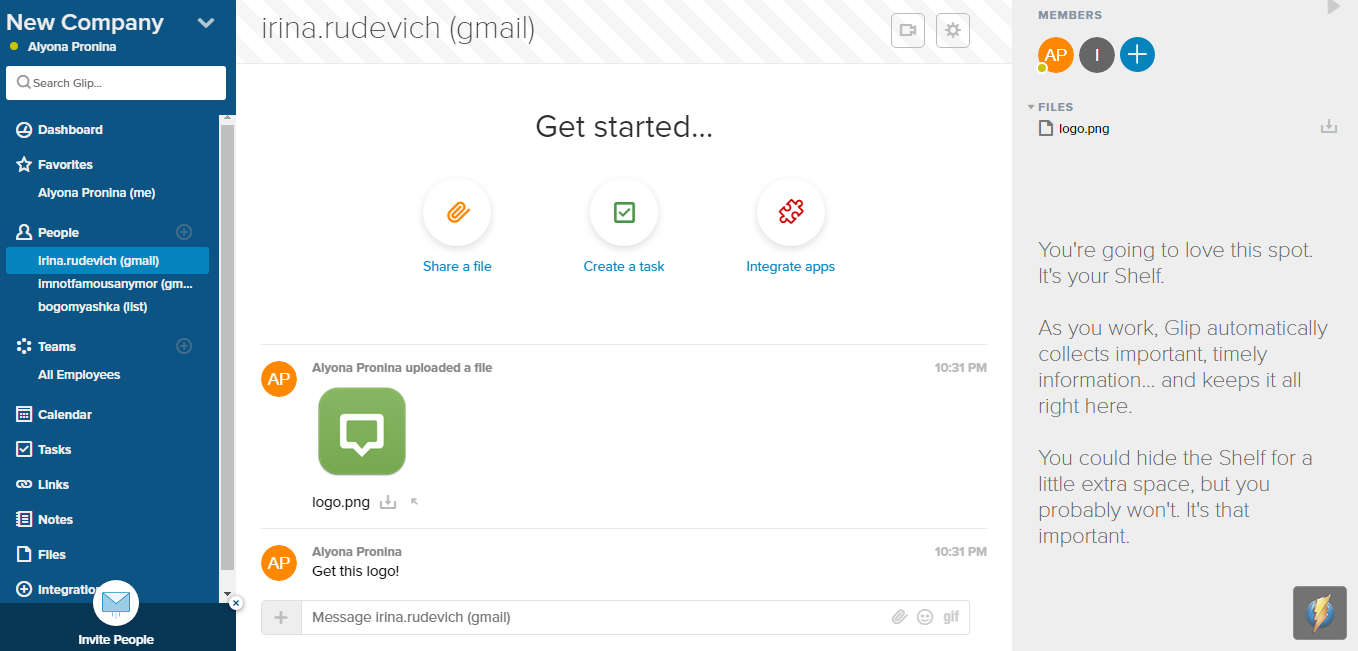1358x651 pixels.
Task: Open the emoji picker in message box
Action: 925,617
